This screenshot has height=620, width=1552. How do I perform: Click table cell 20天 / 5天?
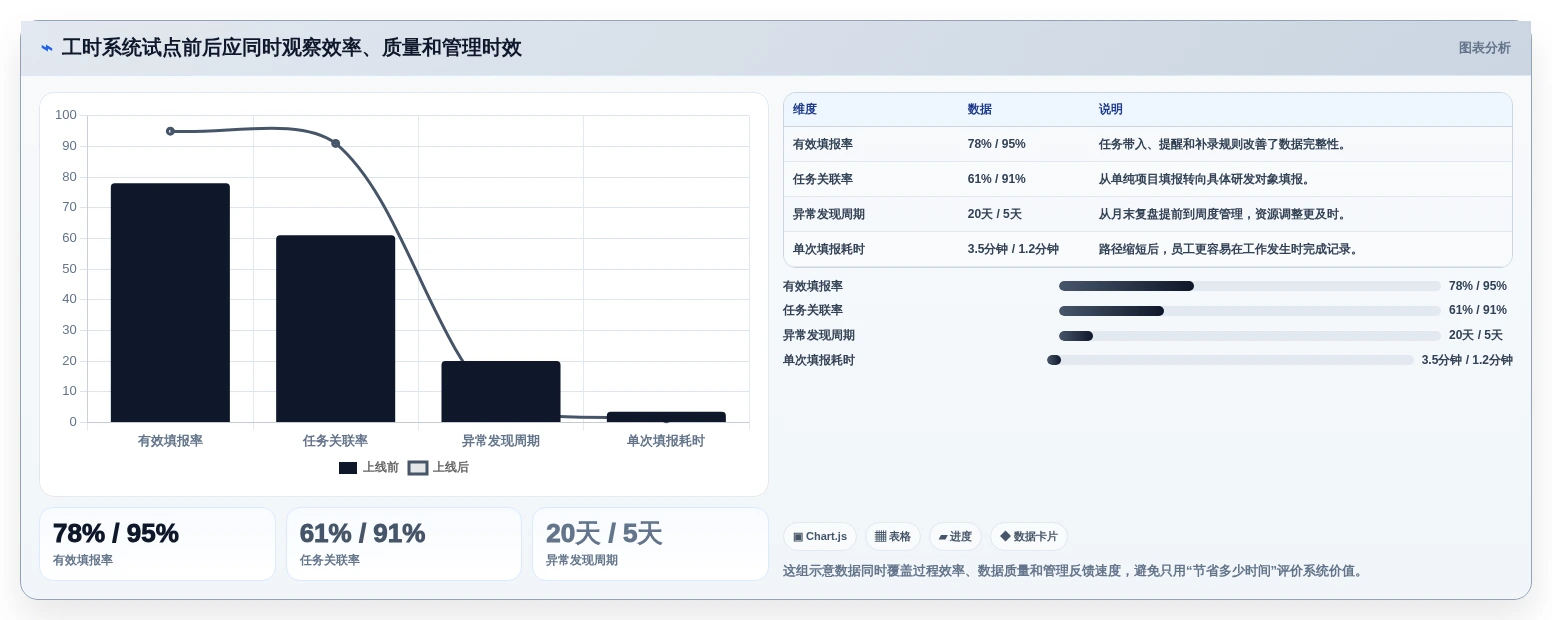[x=995, y=214]
